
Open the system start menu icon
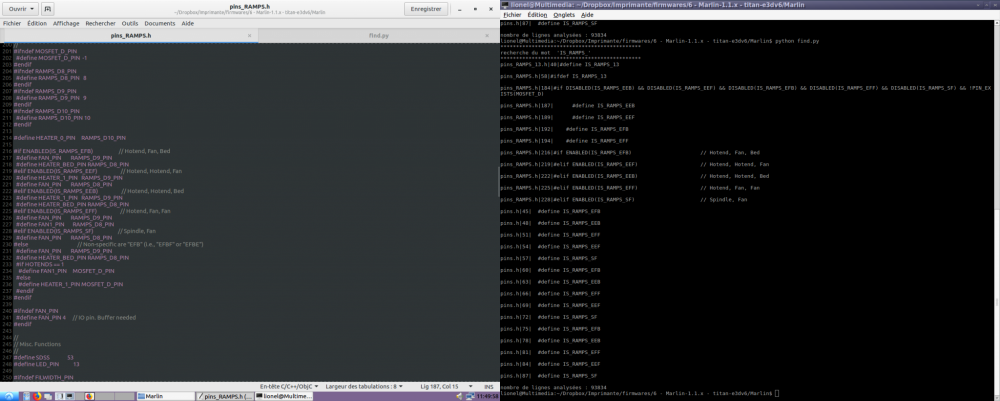pyautogui.click(x=8, y=396)
